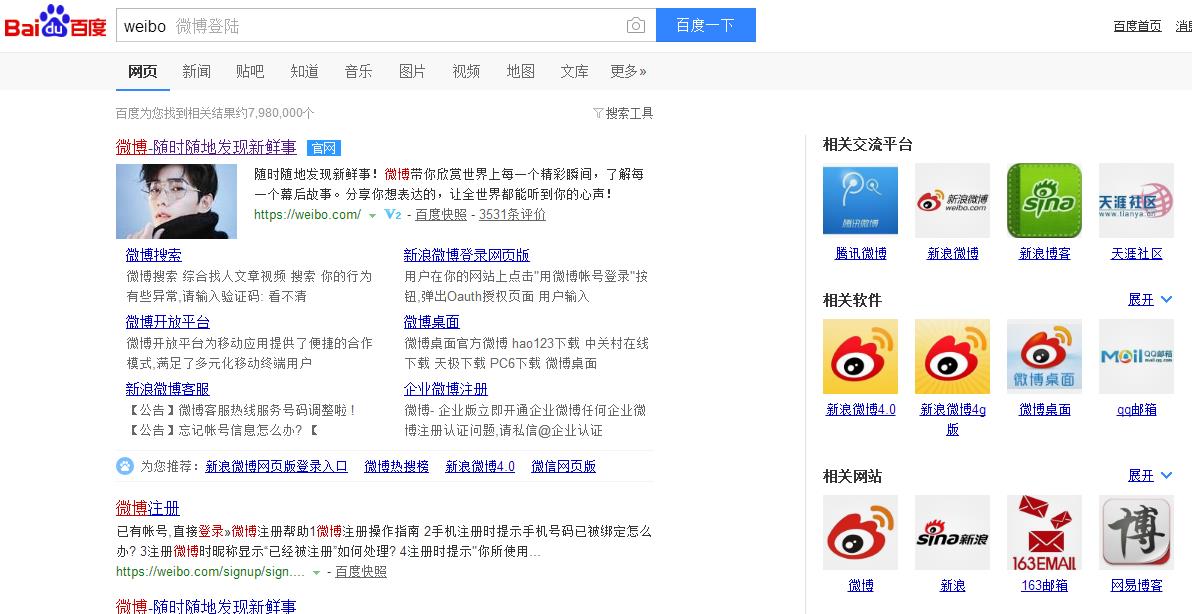Open the 天涯社区 text link
This screenshot has width=1192, height=614.
pos(1137,254)
